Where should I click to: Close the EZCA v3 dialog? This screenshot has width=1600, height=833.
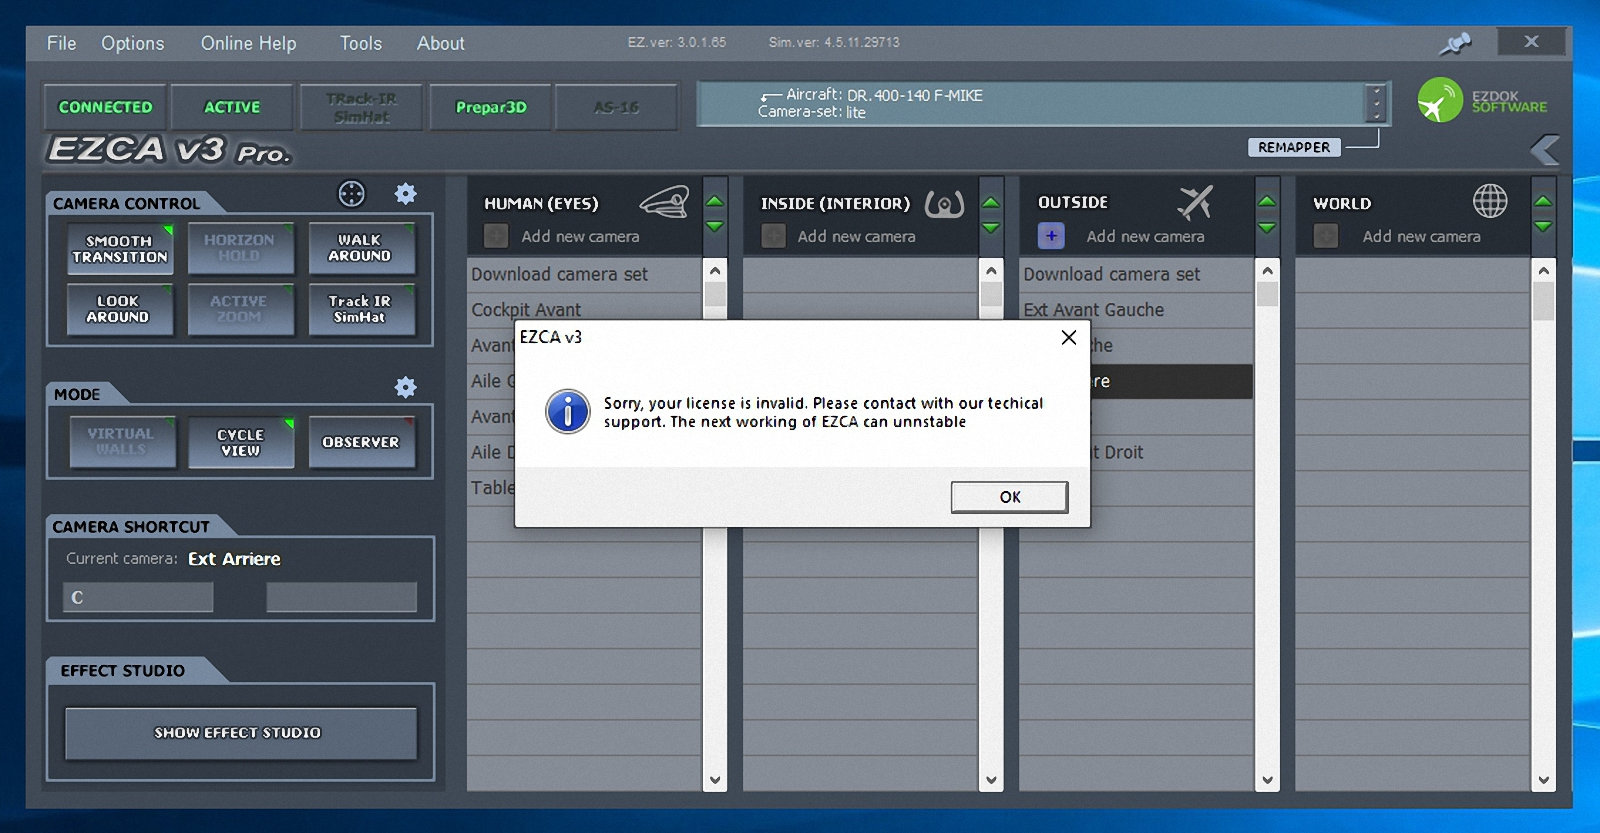point(1069,337)
